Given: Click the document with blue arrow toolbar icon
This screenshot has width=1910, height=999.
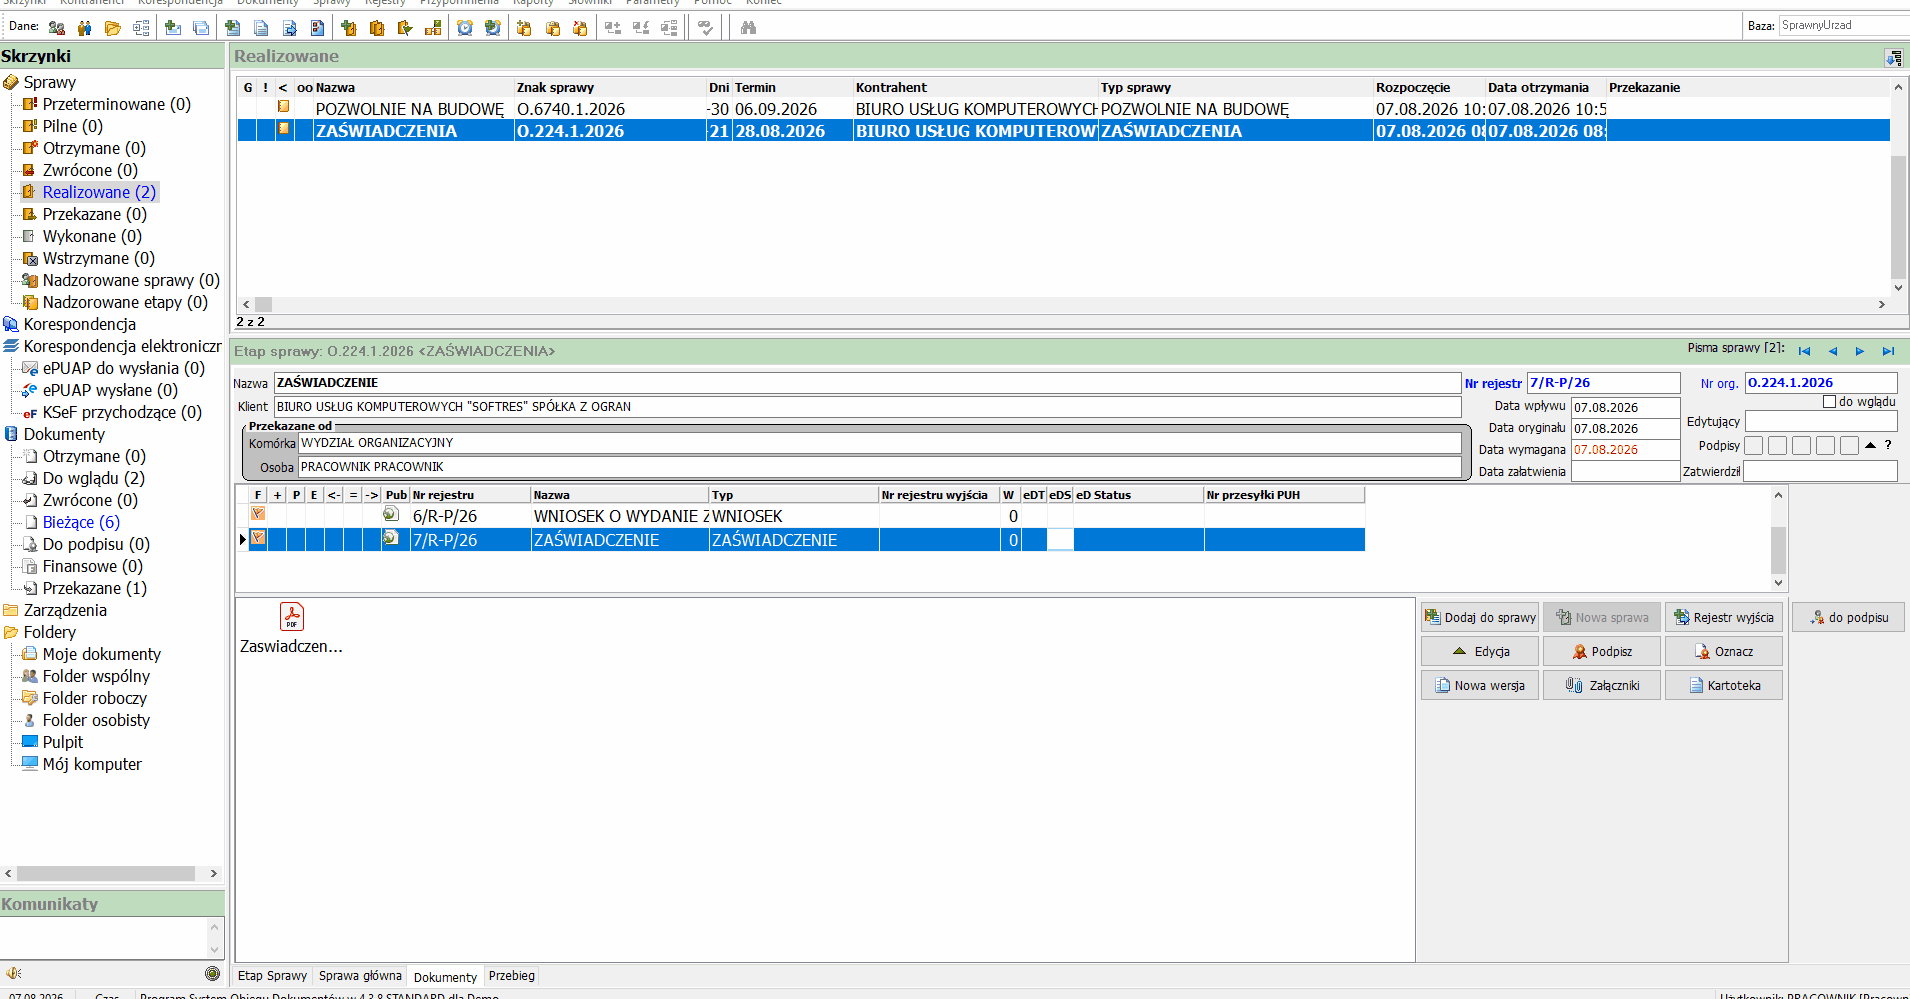Looking at the screenshot, I should [x=289, y=28].
